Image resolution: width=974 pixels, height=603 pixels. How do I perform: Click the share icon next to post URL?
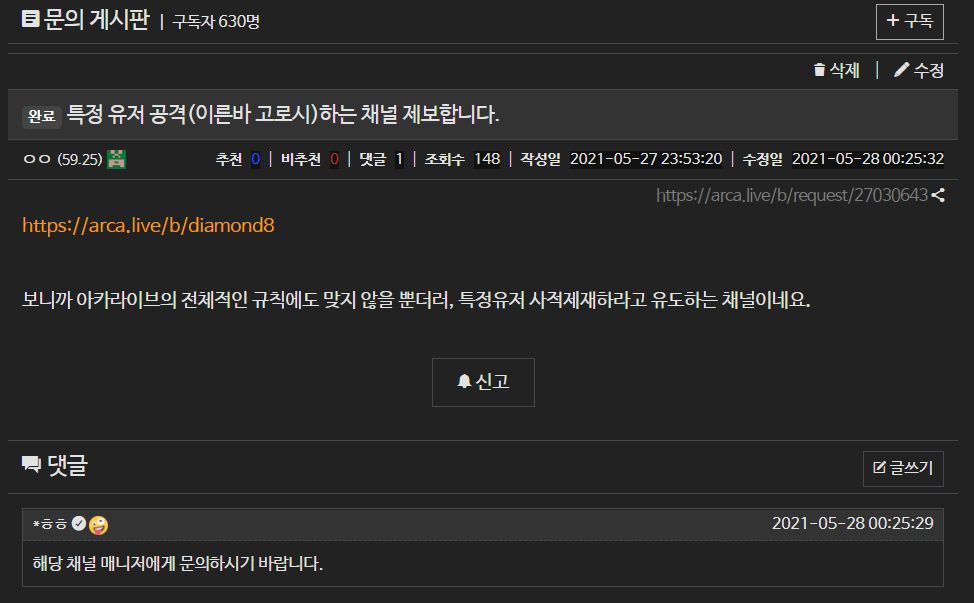click(x=938, y=196)
